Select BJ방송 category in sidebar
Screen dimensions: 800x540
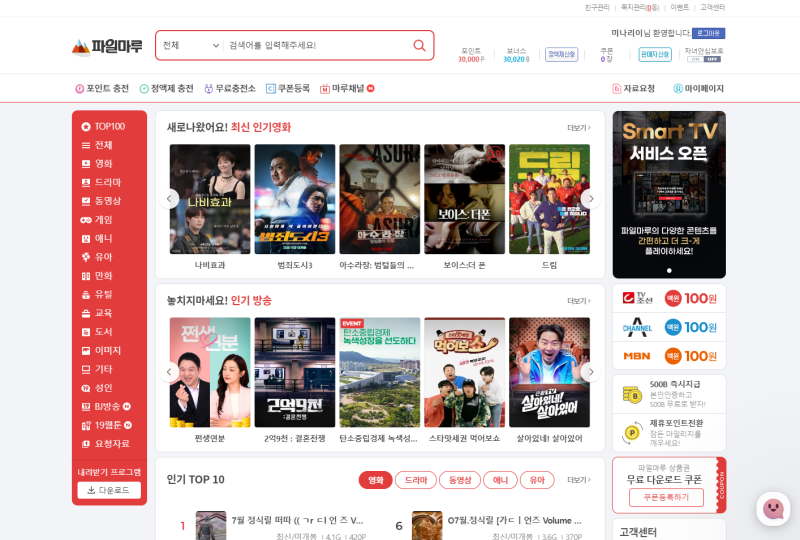[106, 406]
